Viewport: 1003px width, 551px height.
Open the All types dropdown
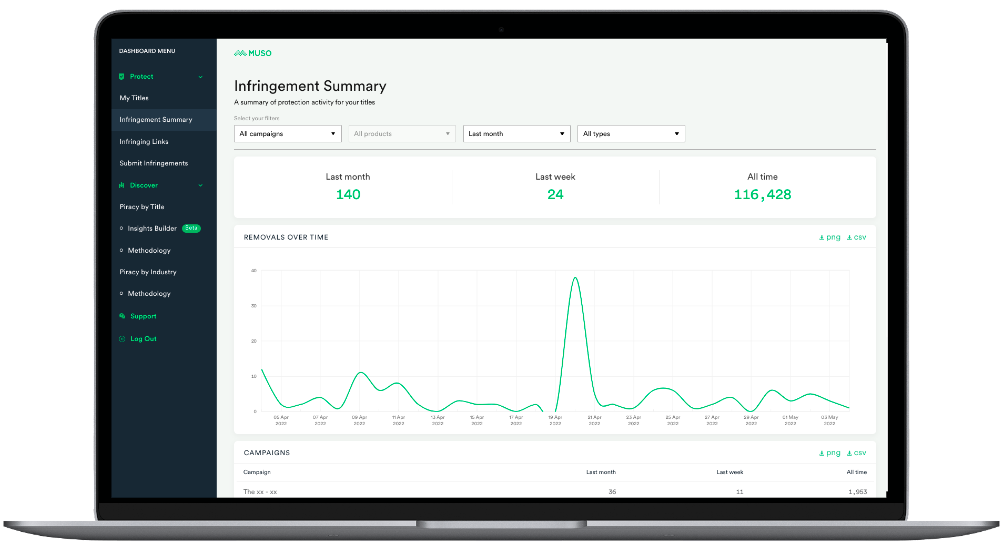point(631,134)
